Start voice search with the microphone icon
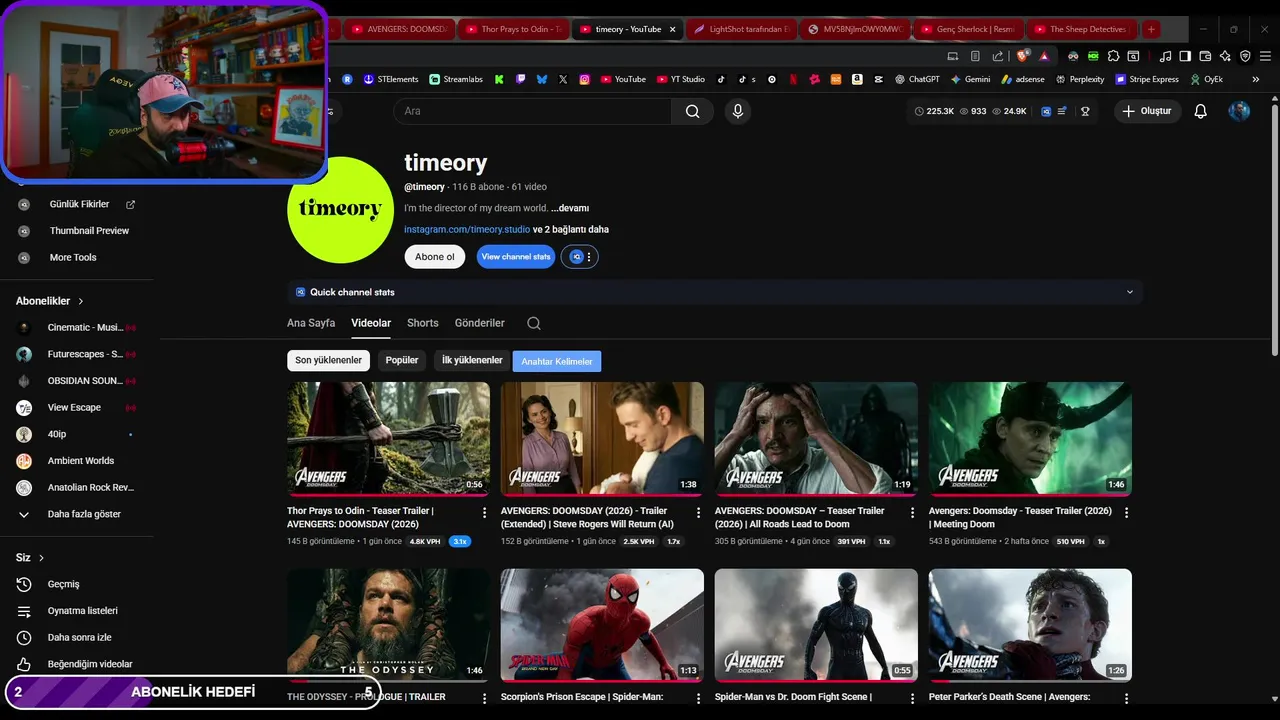Screen dimensions: 1280x720 point(738,111)
